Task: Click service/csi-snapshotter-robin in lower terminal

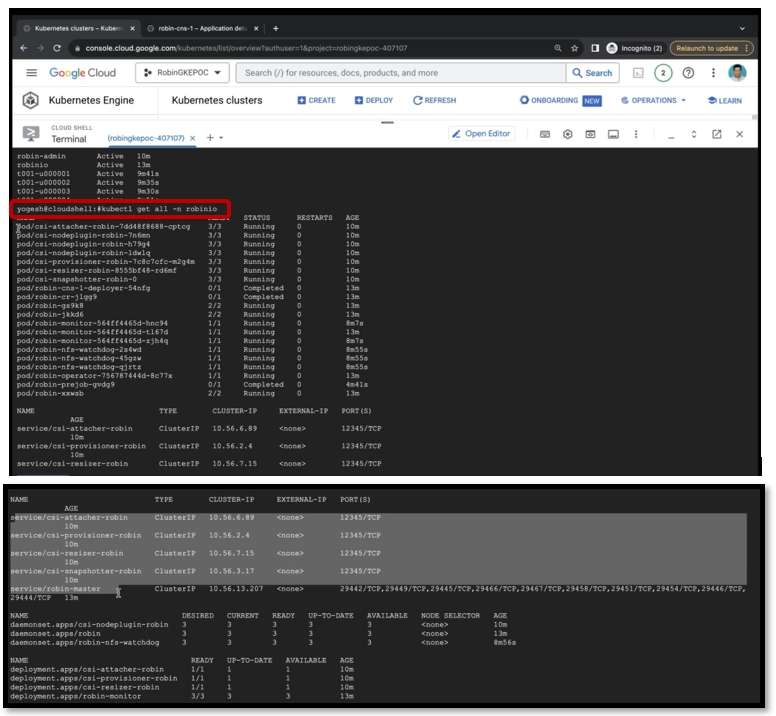Action: pos(76,571)
